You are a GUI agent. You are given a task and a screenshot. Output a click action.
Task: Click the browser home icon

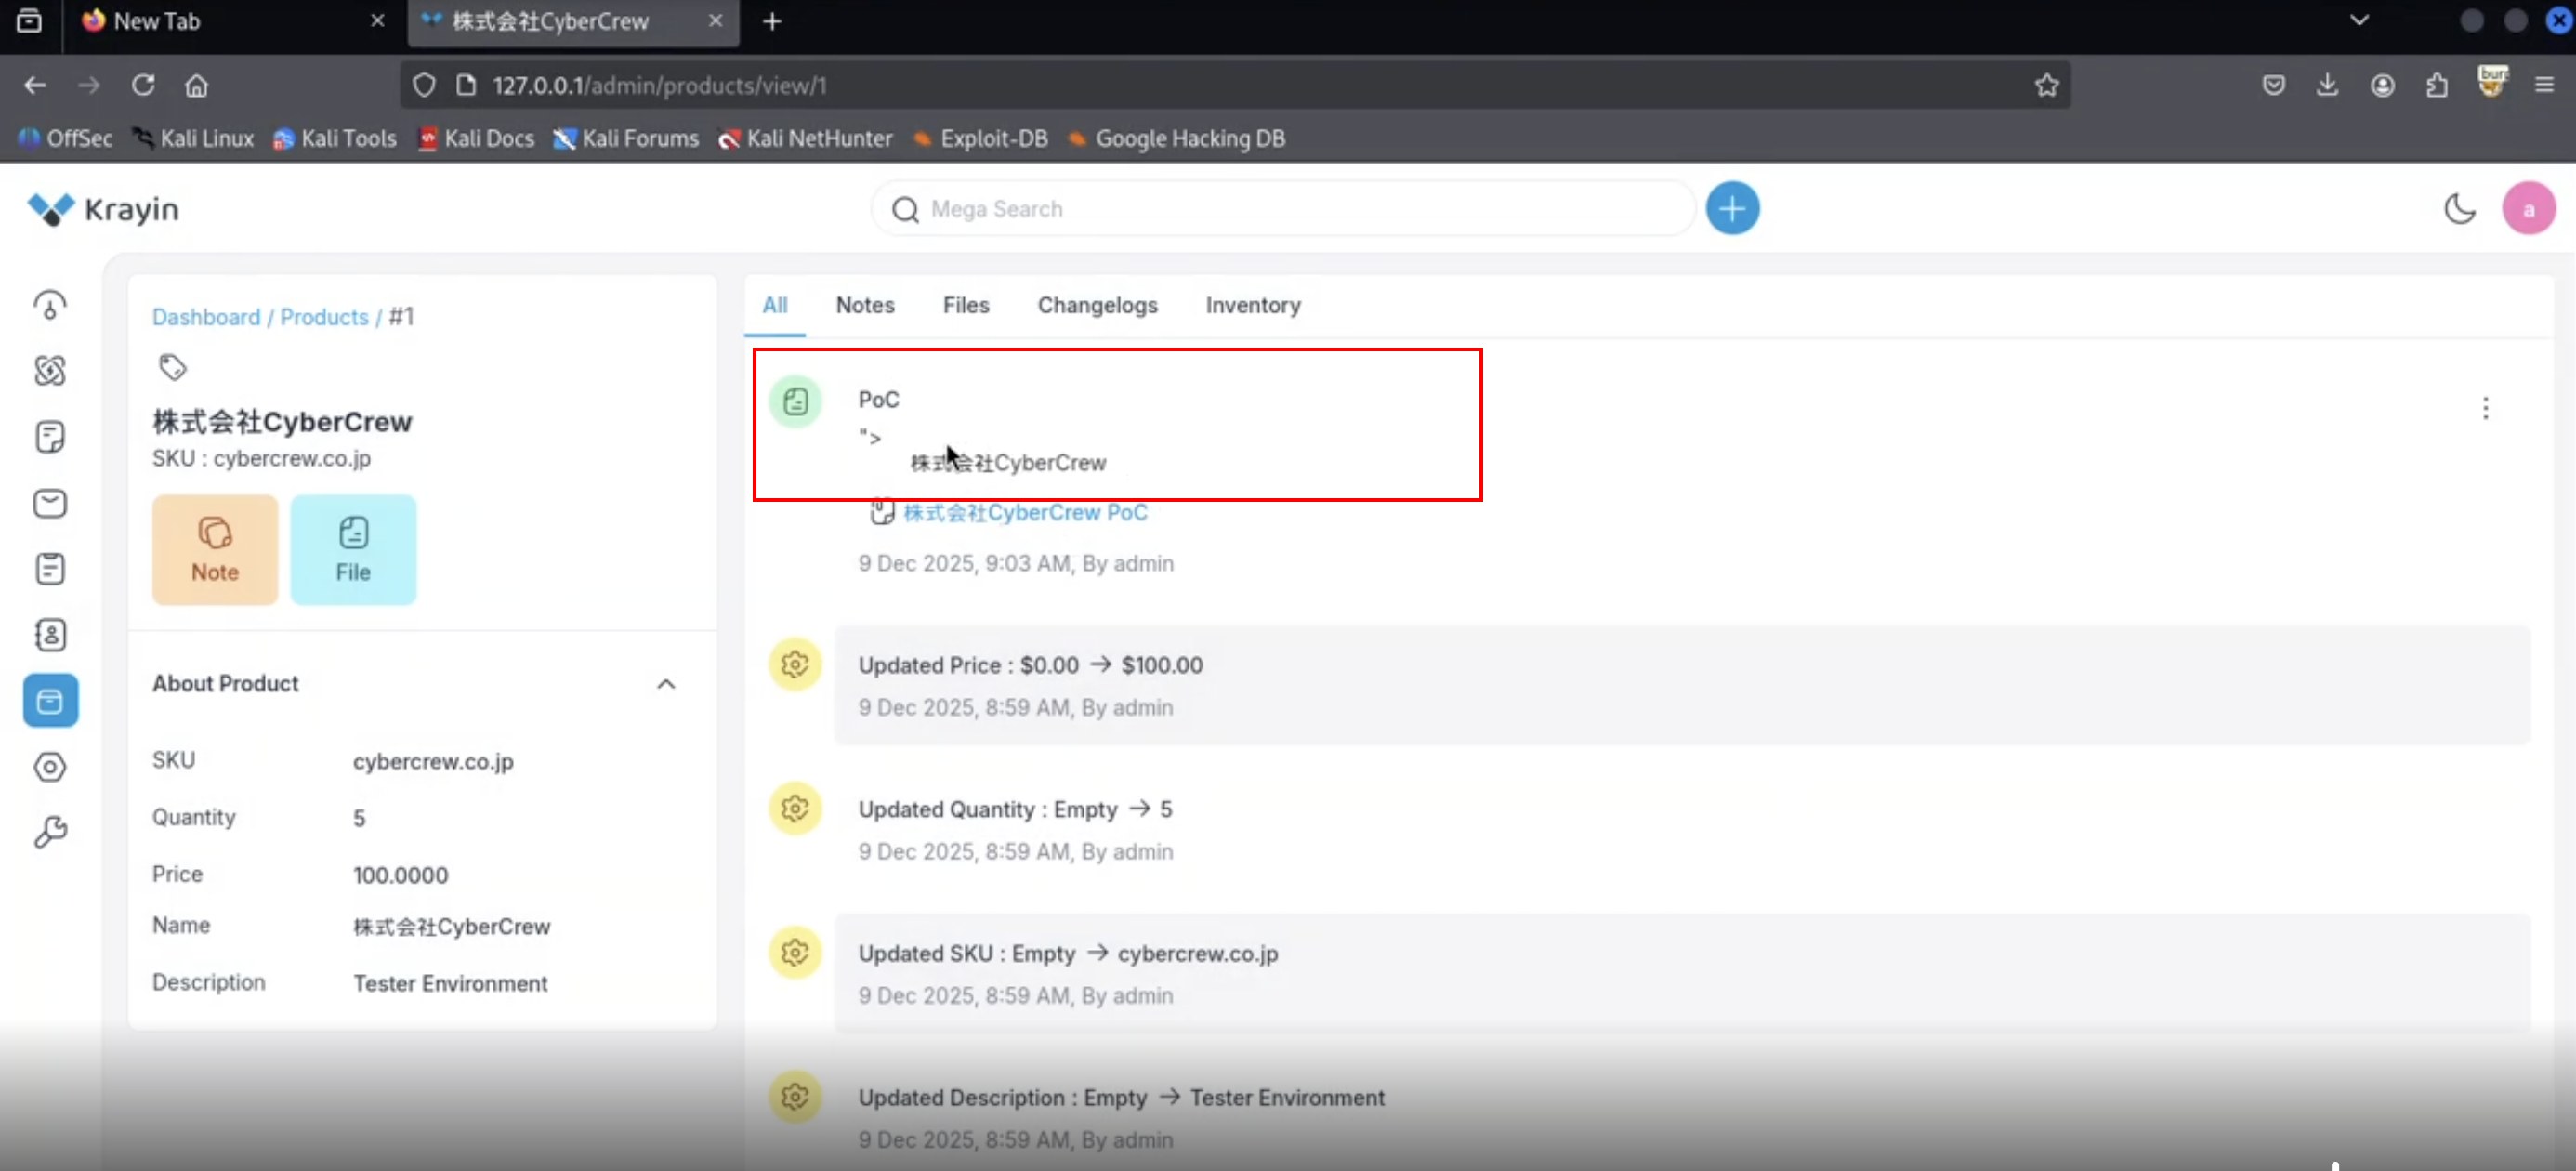[x=197, y=85]
